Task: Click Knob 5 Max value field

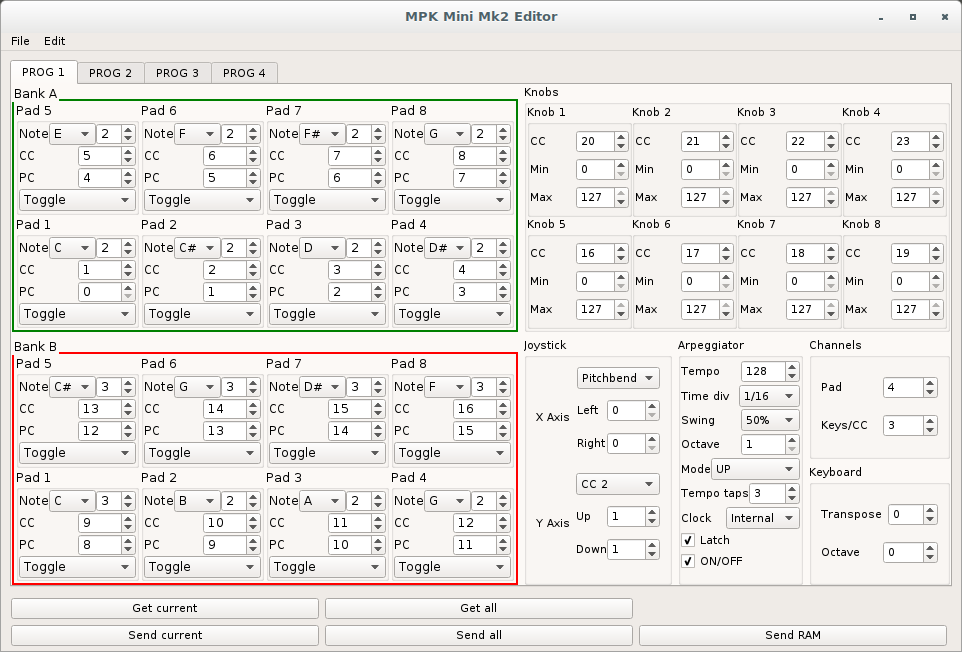Action: pos(595,310)
